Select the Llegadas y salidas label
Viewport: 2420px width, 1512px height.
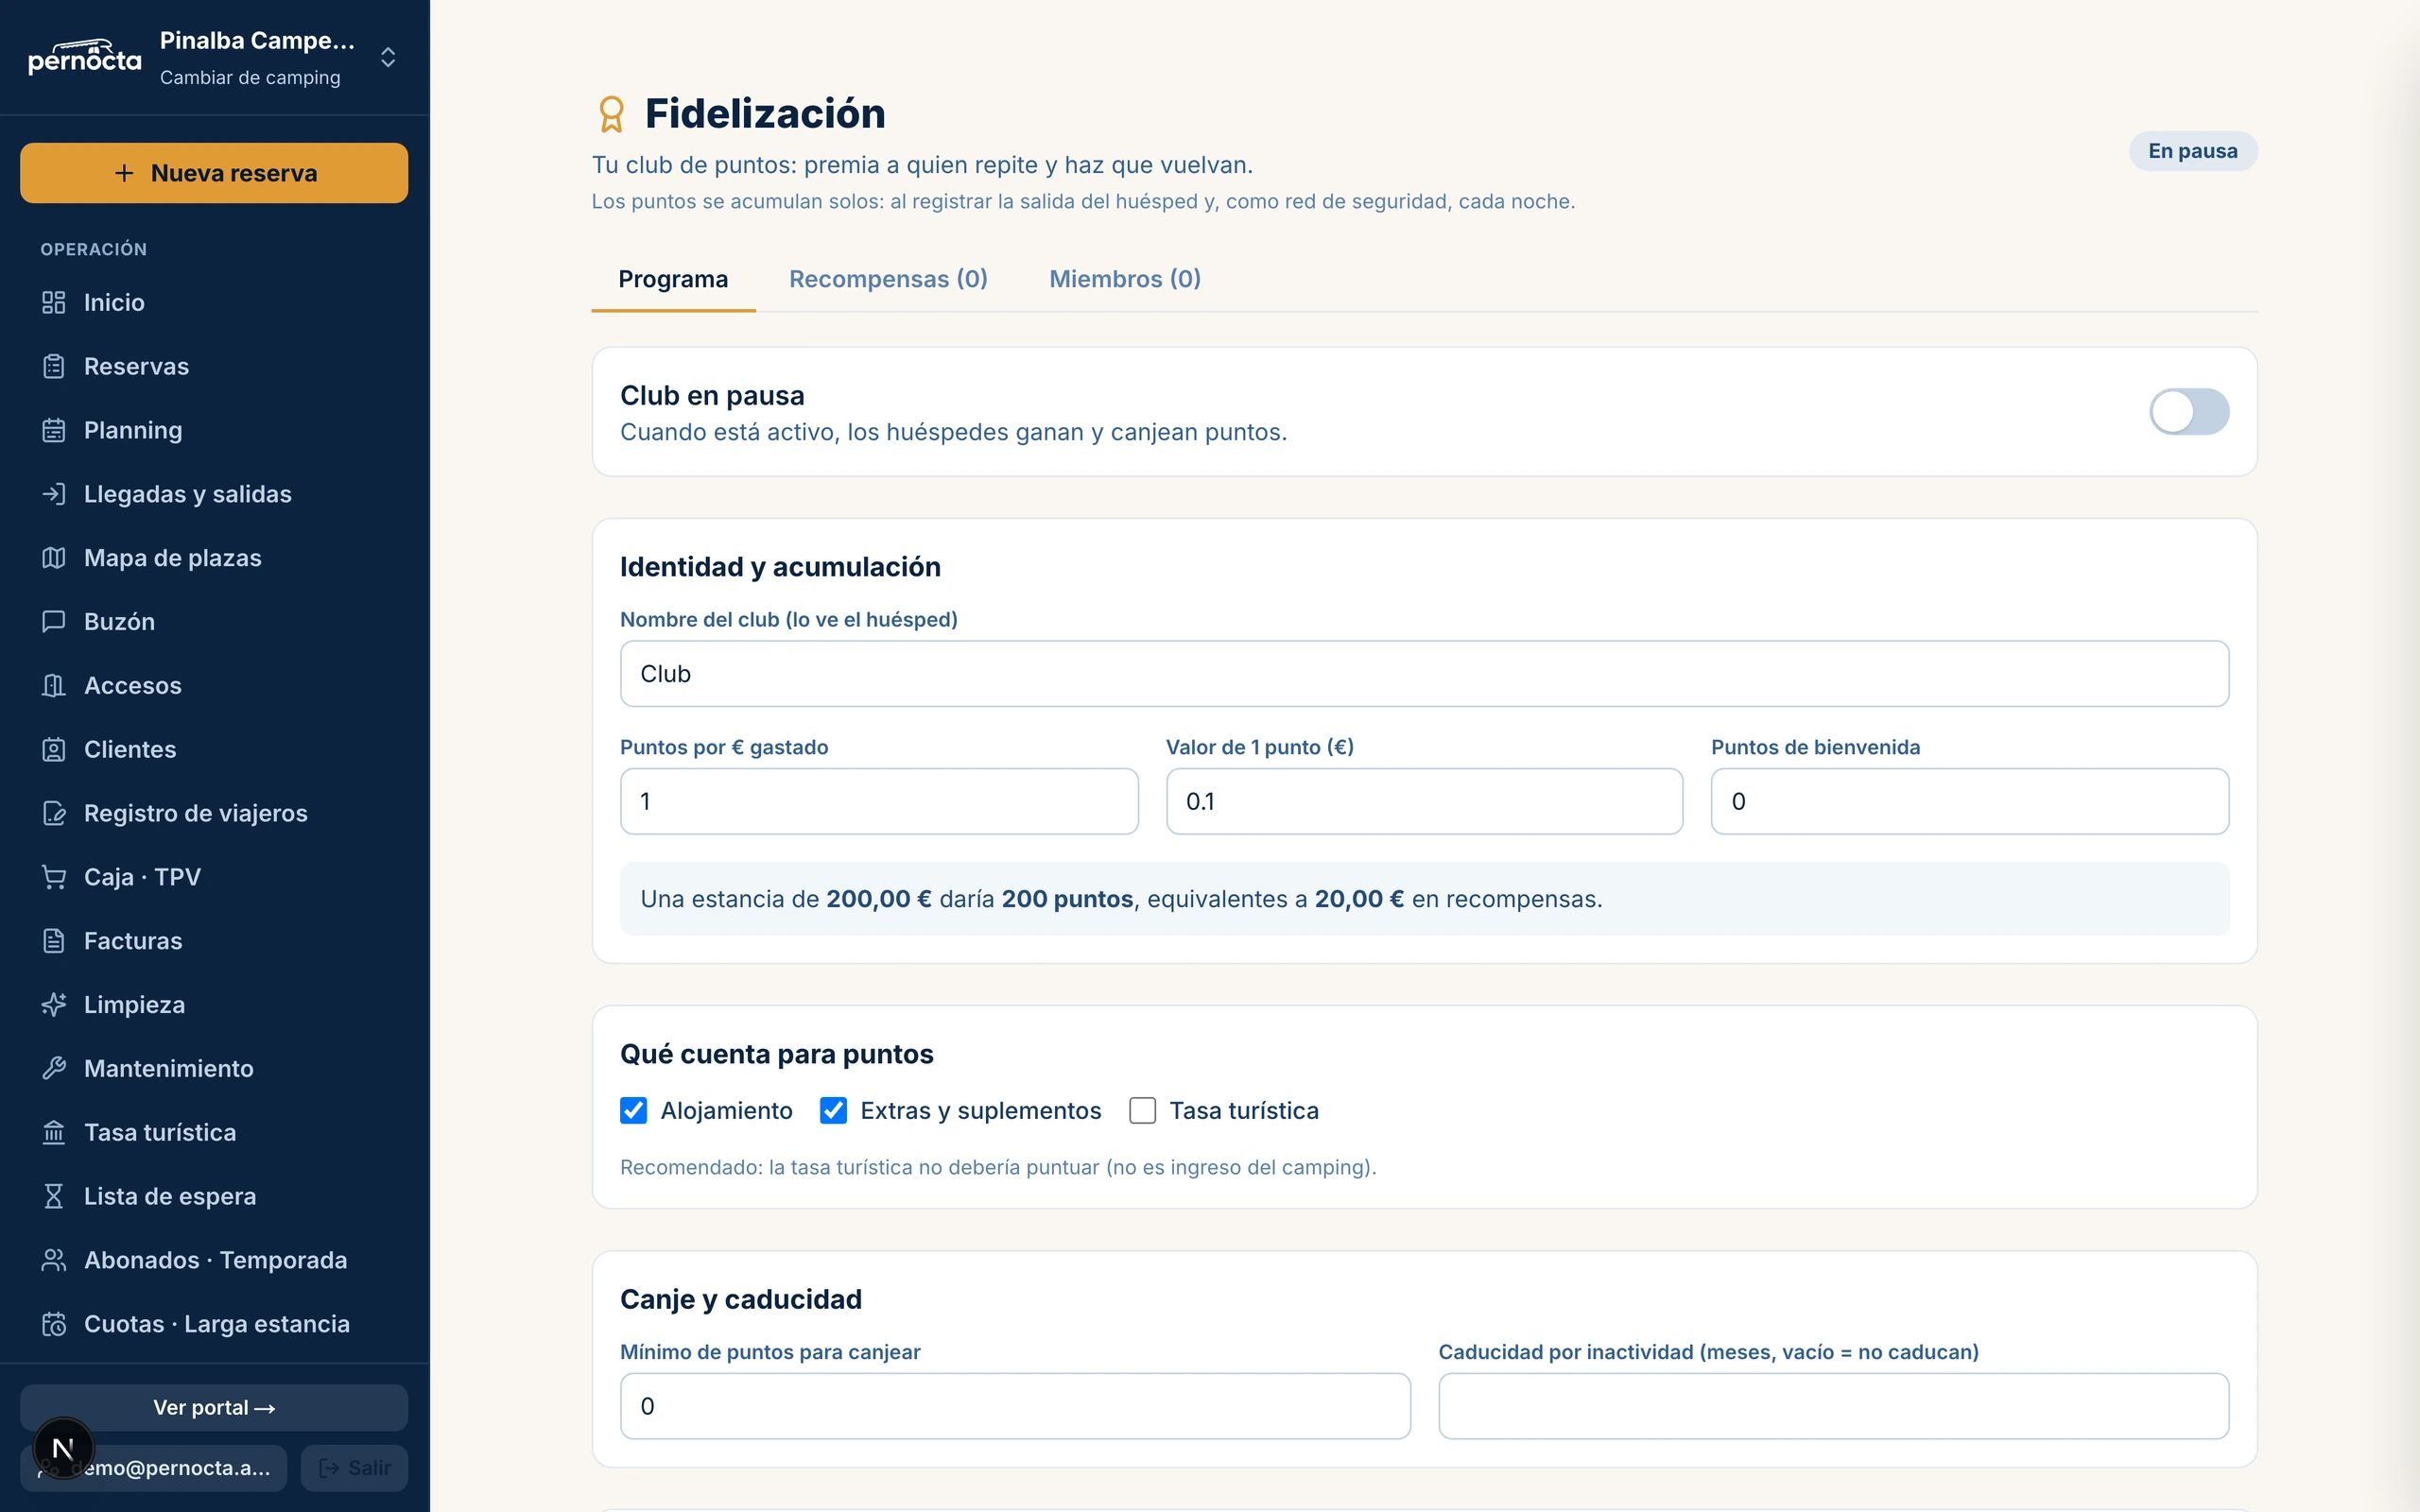click(188, 494)
